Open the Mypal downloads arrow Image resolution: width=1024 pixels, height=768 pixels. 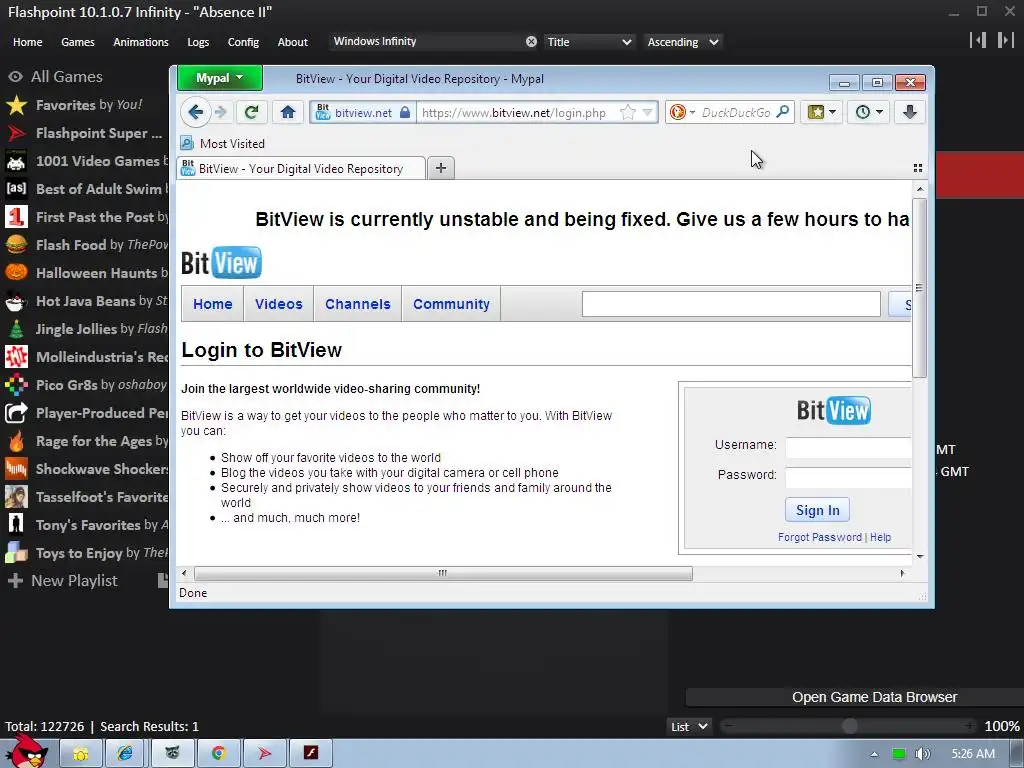pos(909,112)
